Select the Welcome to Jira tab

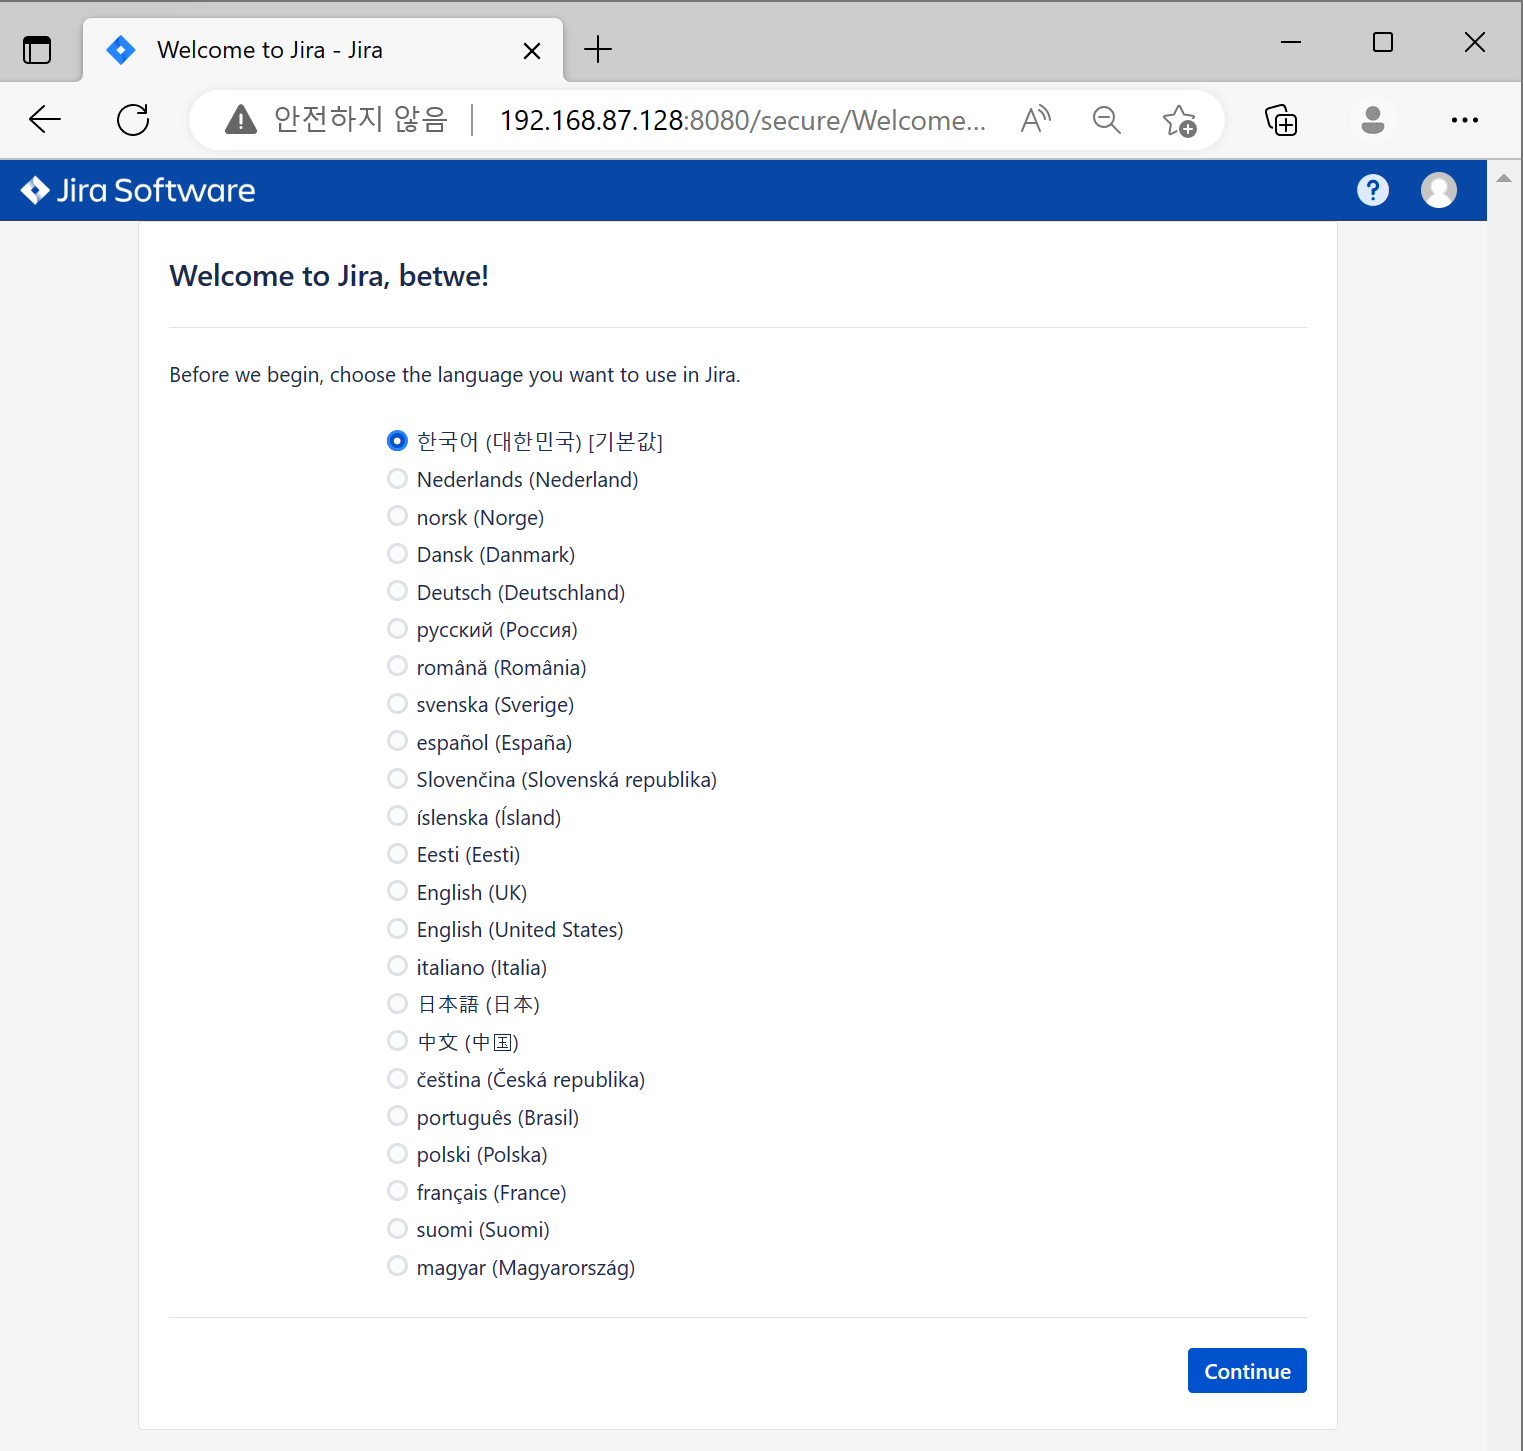pyautogui.click(x=323, y=50)
